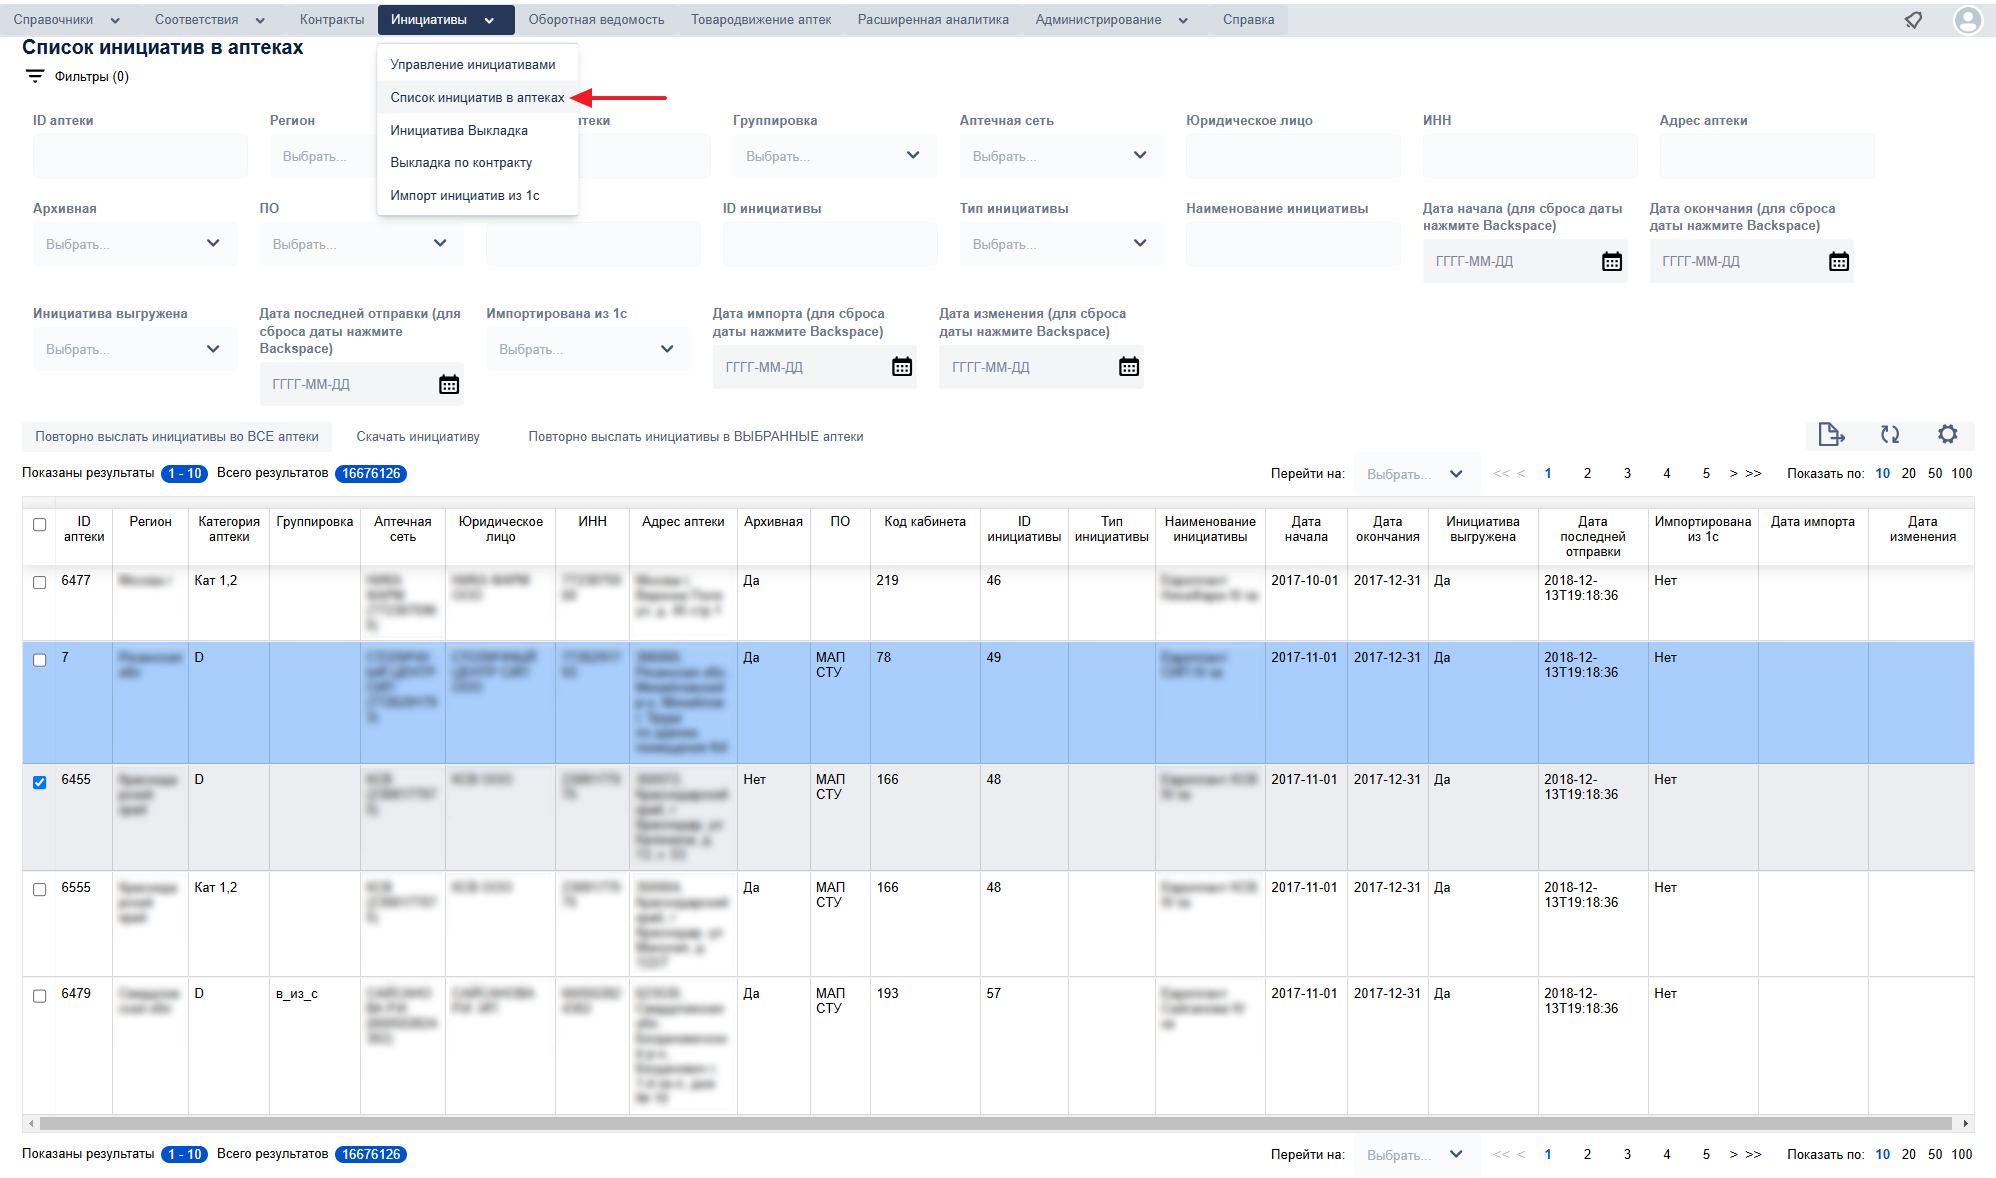1996x1178 pixels.
Task: Open the Соответствия menu
Action: (x=210, y=20)
